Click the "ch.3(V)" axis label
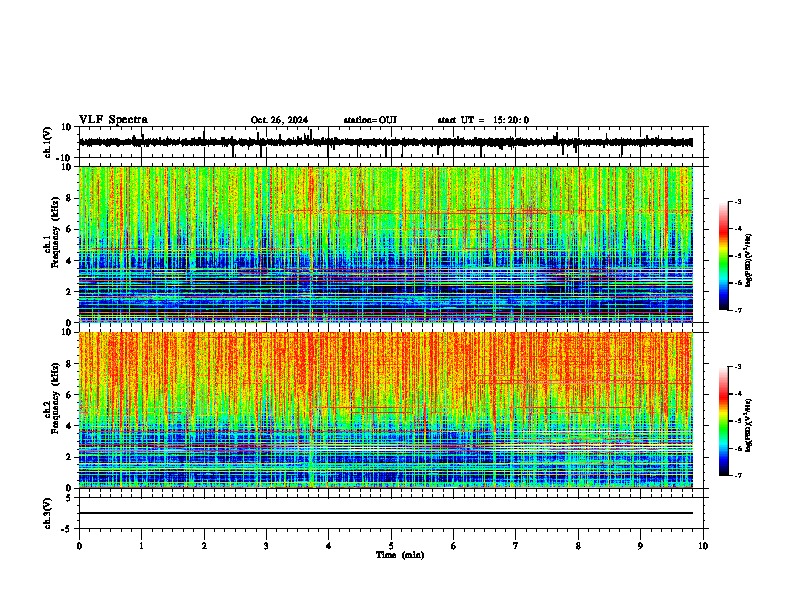792x612 pixels. [x=48, y=513]
